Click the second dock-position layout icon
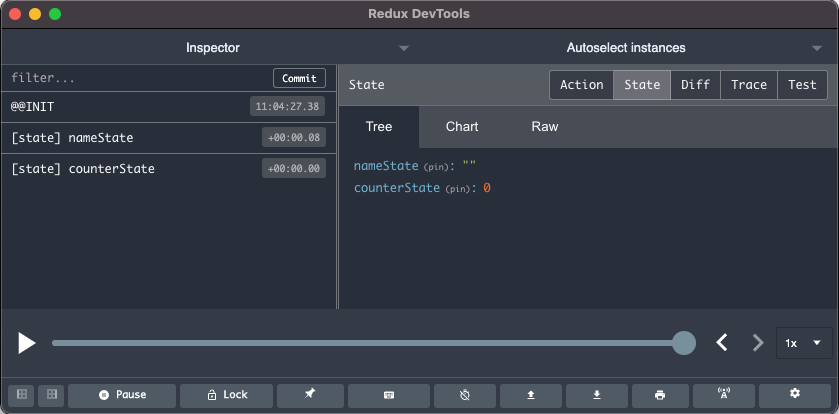This screenshot has height=414, width=839. [51, 395]
